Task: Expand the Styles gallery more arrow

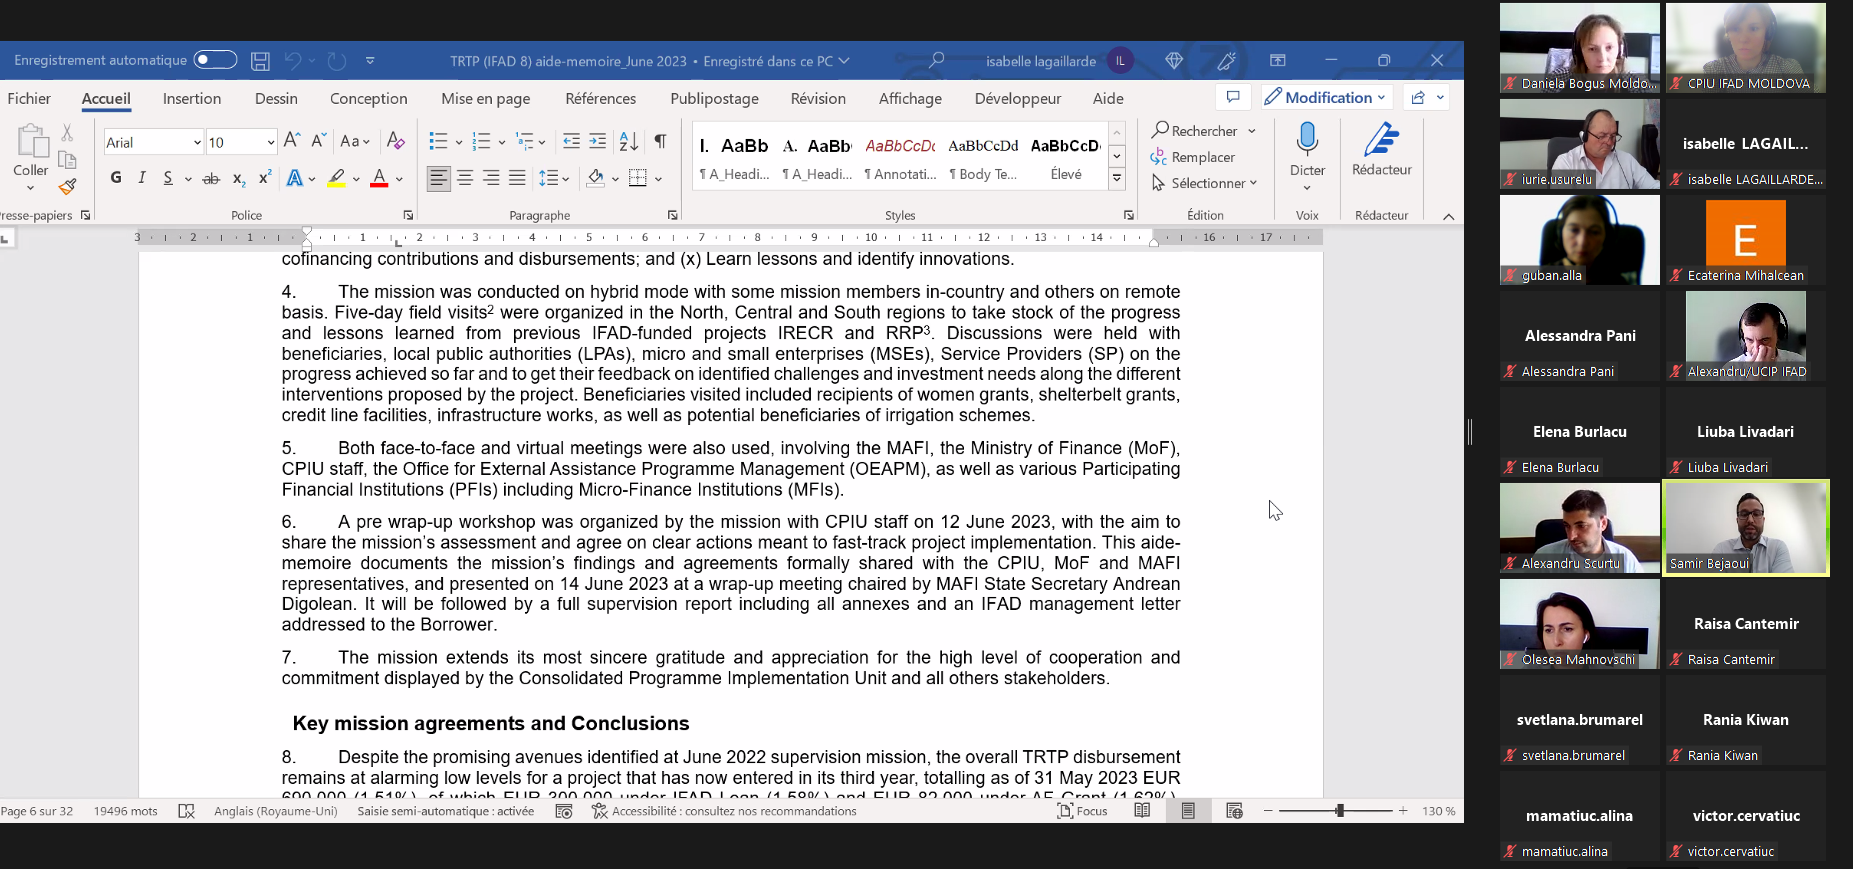Action: click(1117, 180)
